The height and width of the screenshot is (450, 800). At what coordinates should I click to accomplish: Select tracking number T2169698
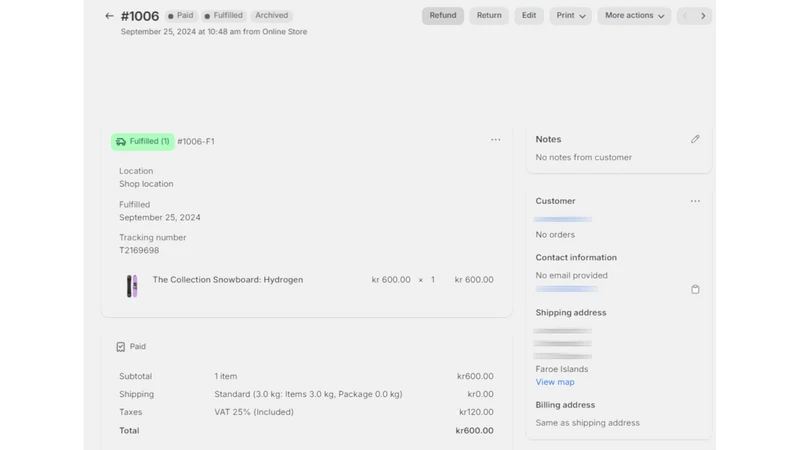[x=139, y=251]
